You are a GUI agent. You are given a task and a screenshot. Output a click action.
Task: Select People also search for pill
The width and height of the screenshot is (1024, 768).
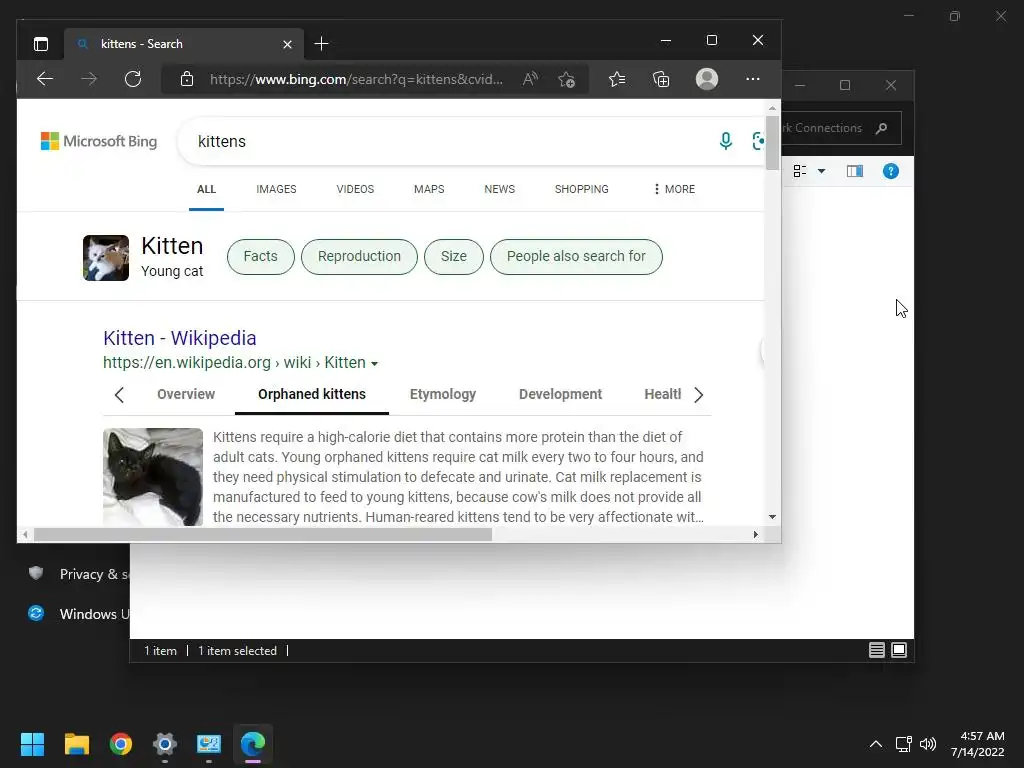(576, 257)
